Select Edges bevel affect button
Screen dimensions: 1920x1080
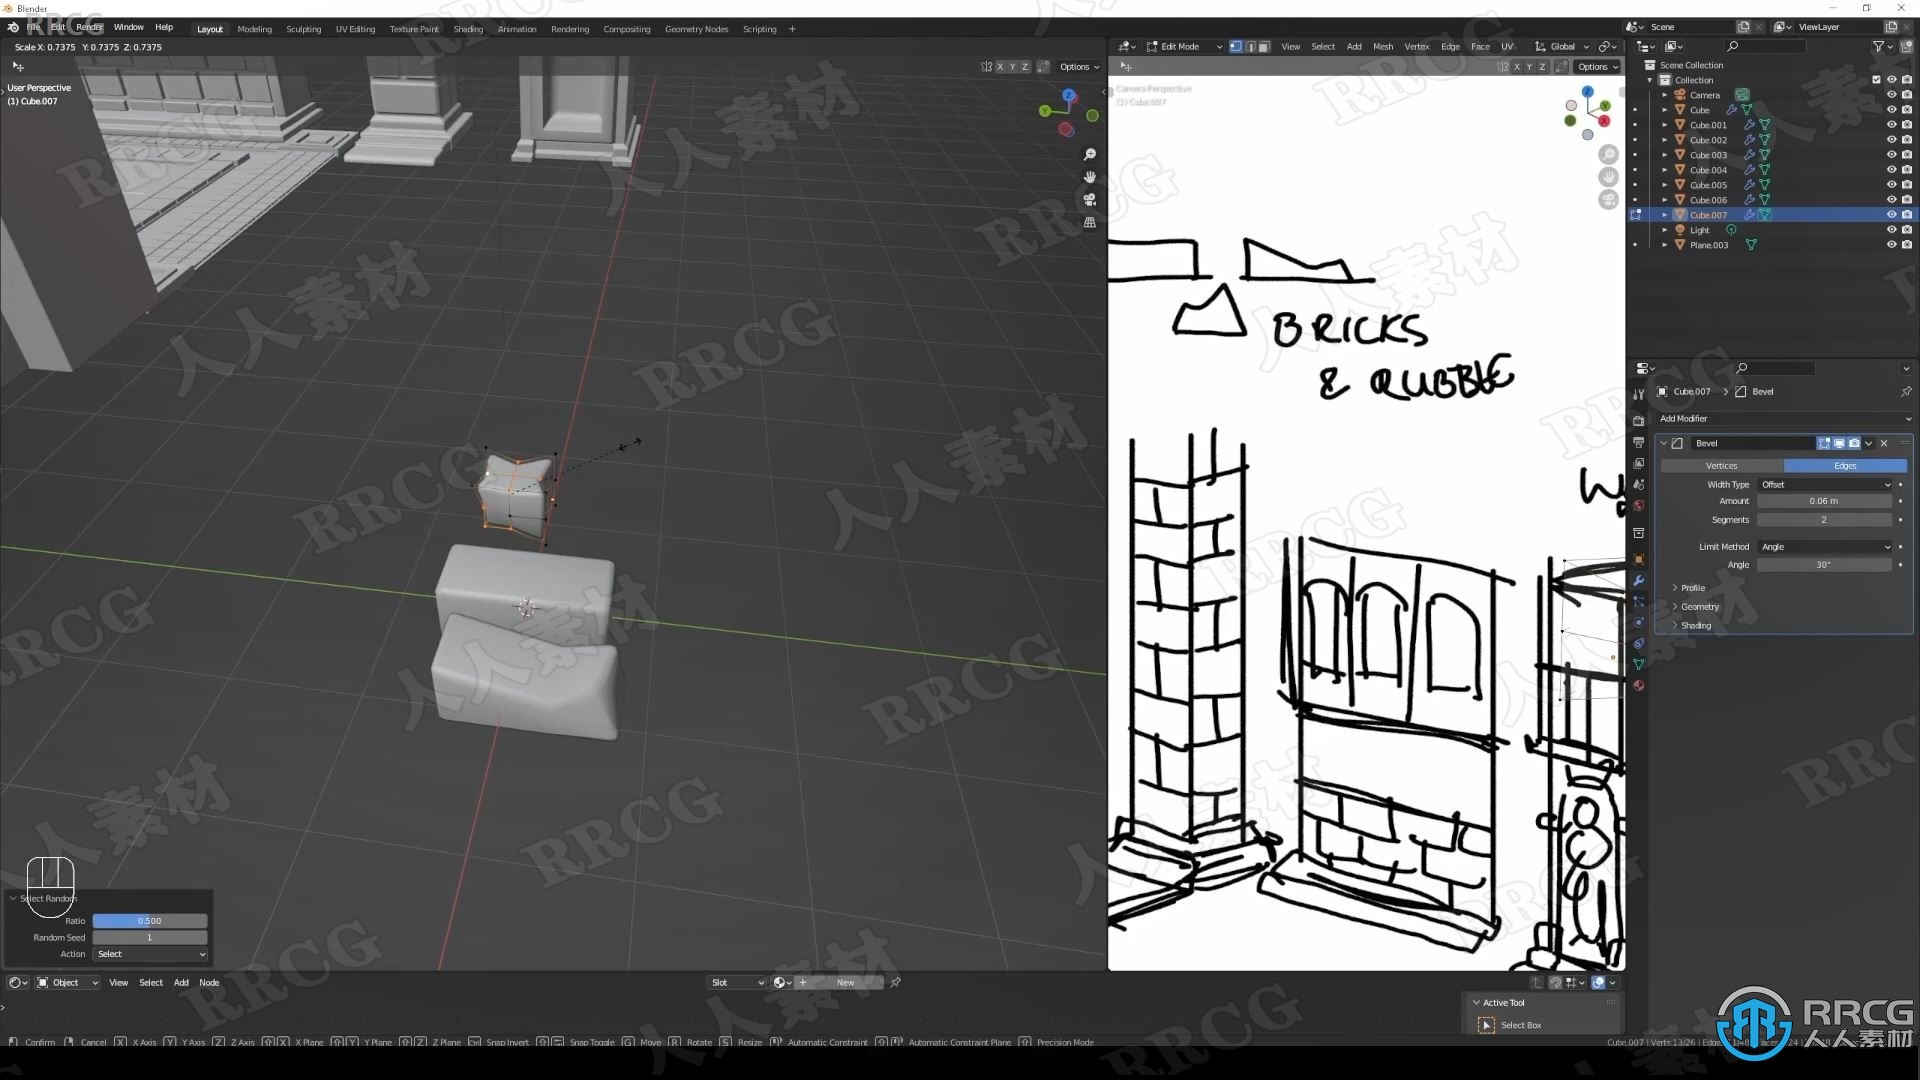1845,466
